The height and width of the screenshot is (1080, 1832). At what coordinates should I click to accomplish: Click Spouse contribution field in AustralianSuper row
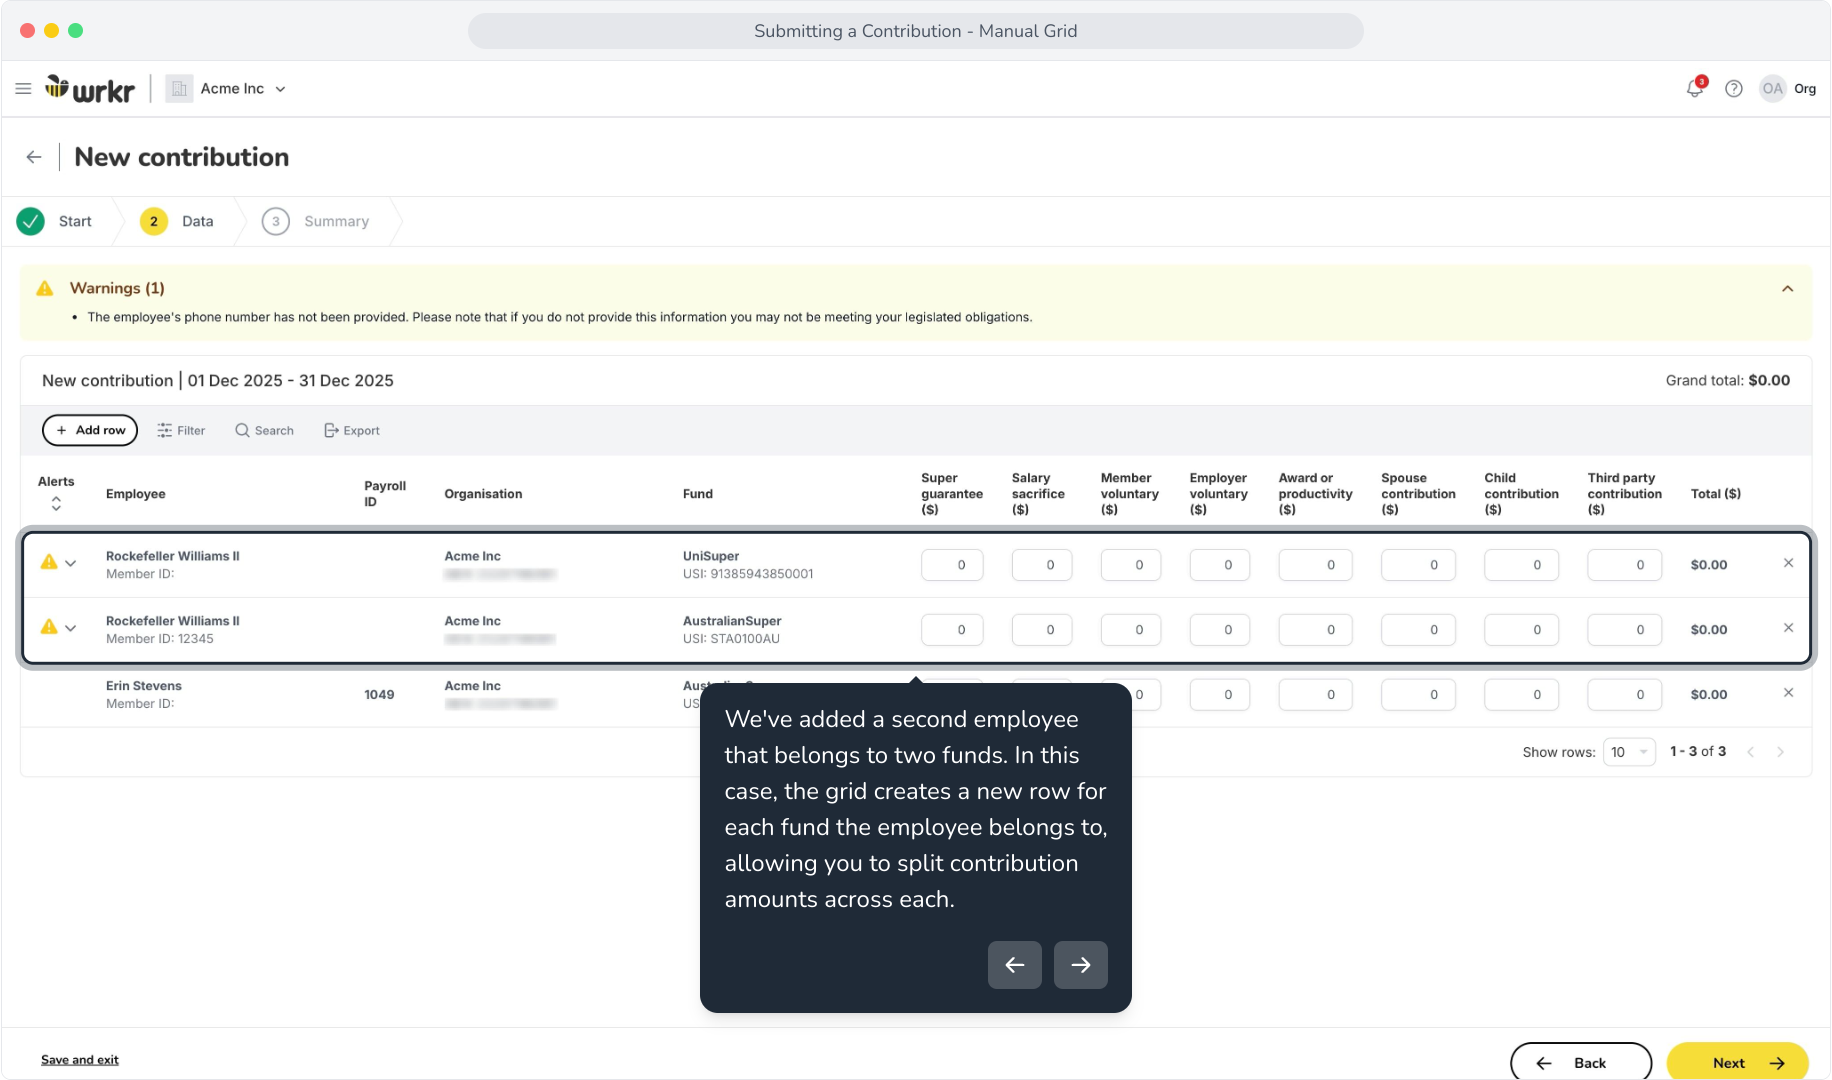(x=1418, y=630)
